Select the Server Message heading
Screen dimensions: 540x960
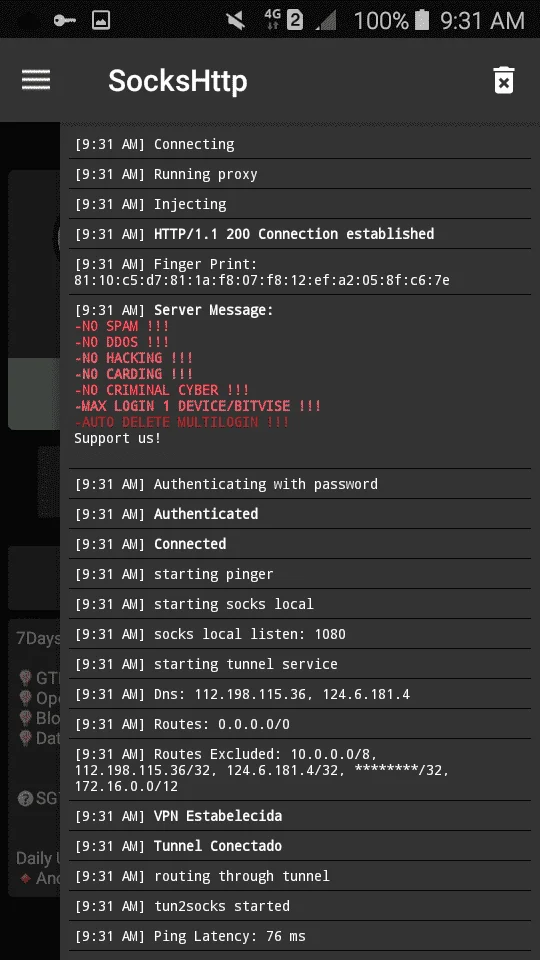(x=213, y=310)
